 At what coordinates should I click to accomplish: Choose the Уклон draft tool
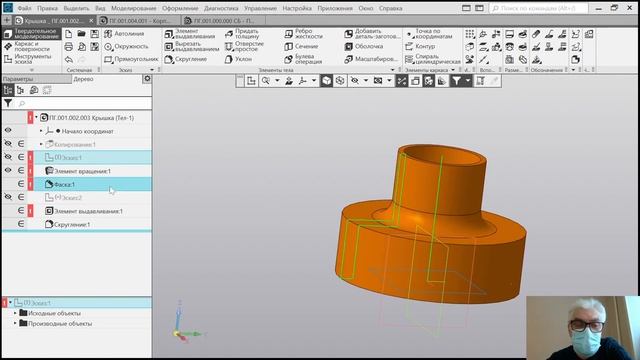[x=238, y=59]
